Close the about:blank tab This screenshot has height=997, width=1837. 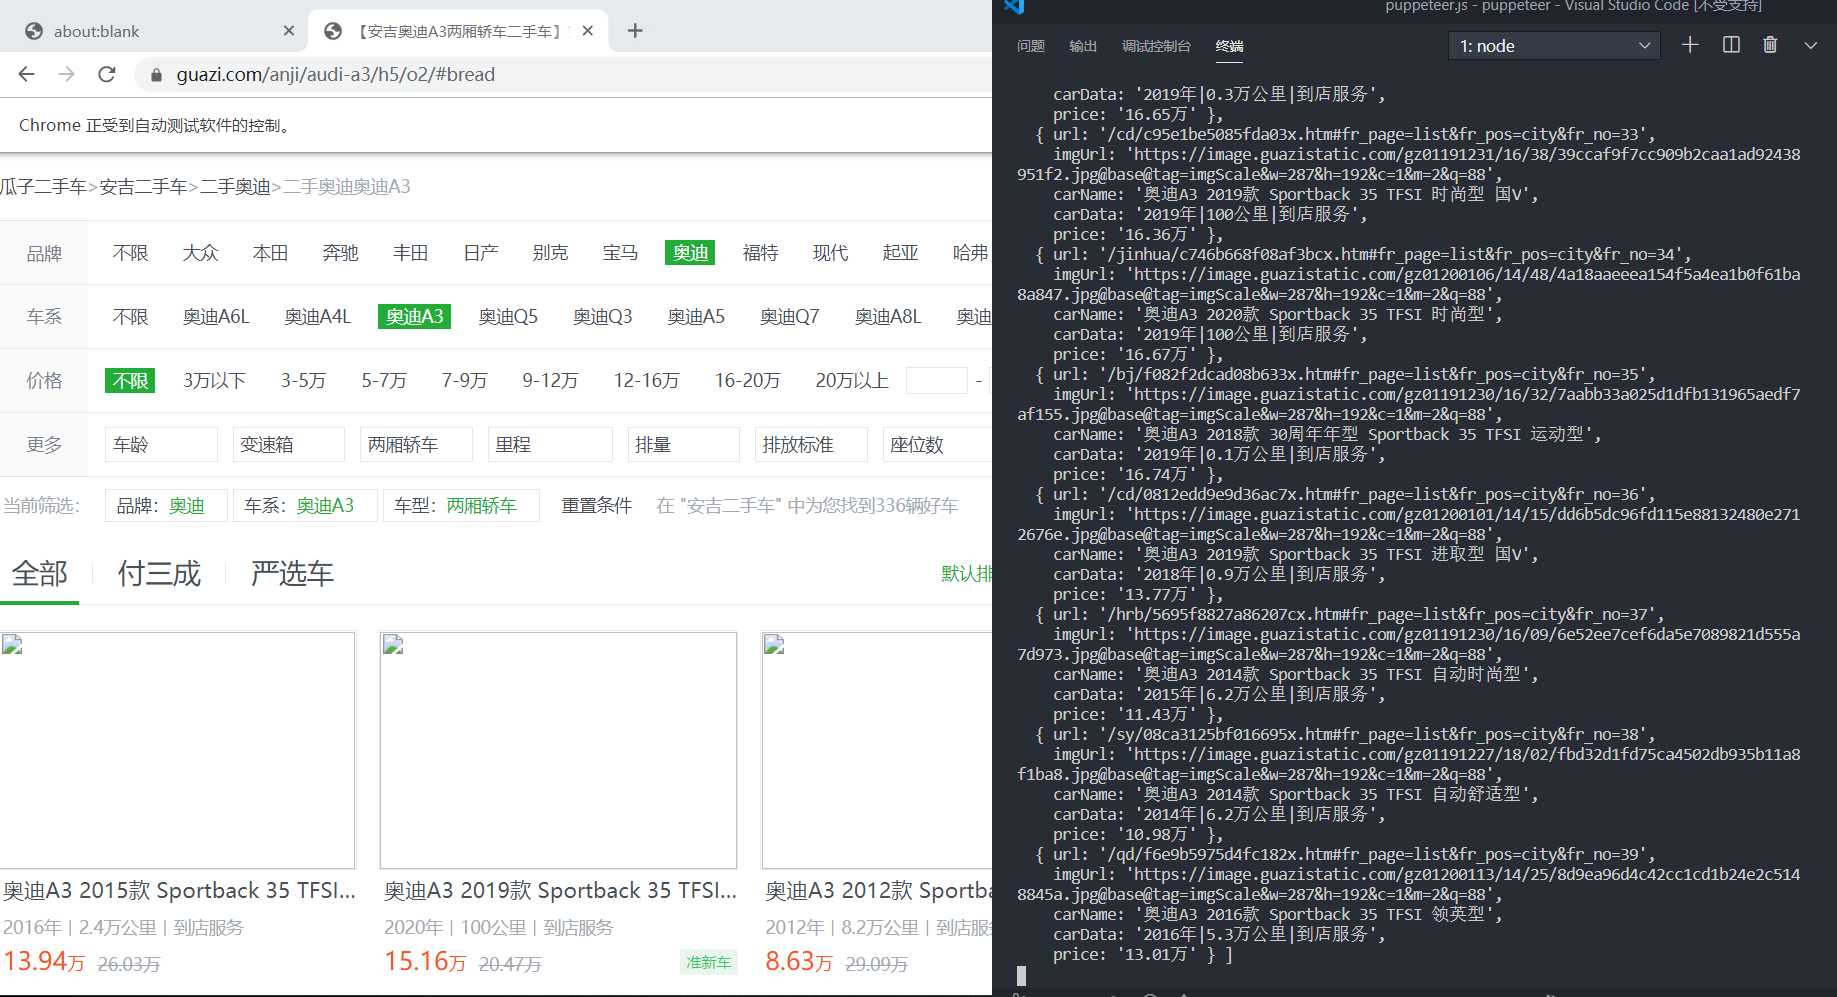[289, 31]
